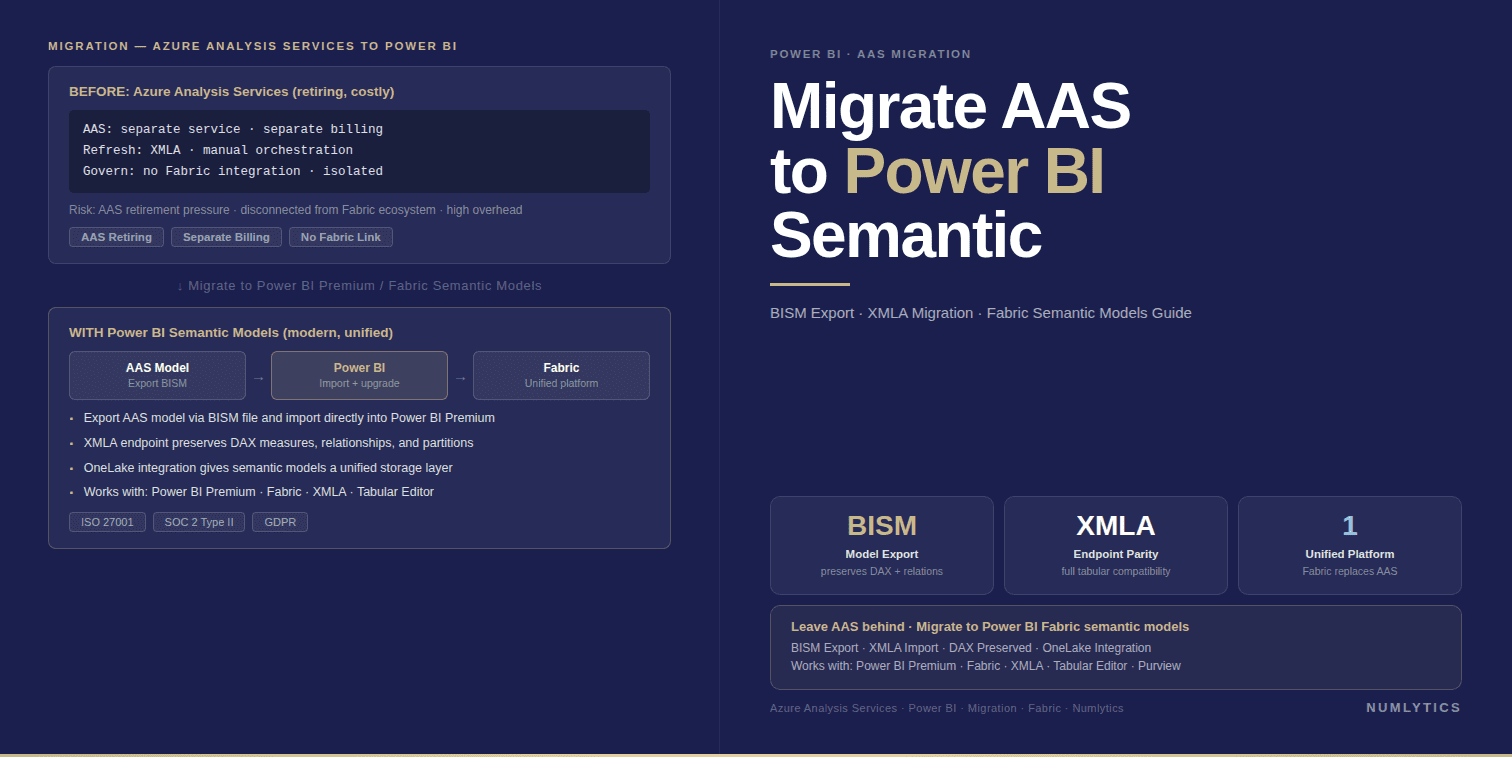Viewport: 1512px width, 757px height.
Task: Click the 'Migrate to Power BI Premium' arrow text
Action: point(359,286)
